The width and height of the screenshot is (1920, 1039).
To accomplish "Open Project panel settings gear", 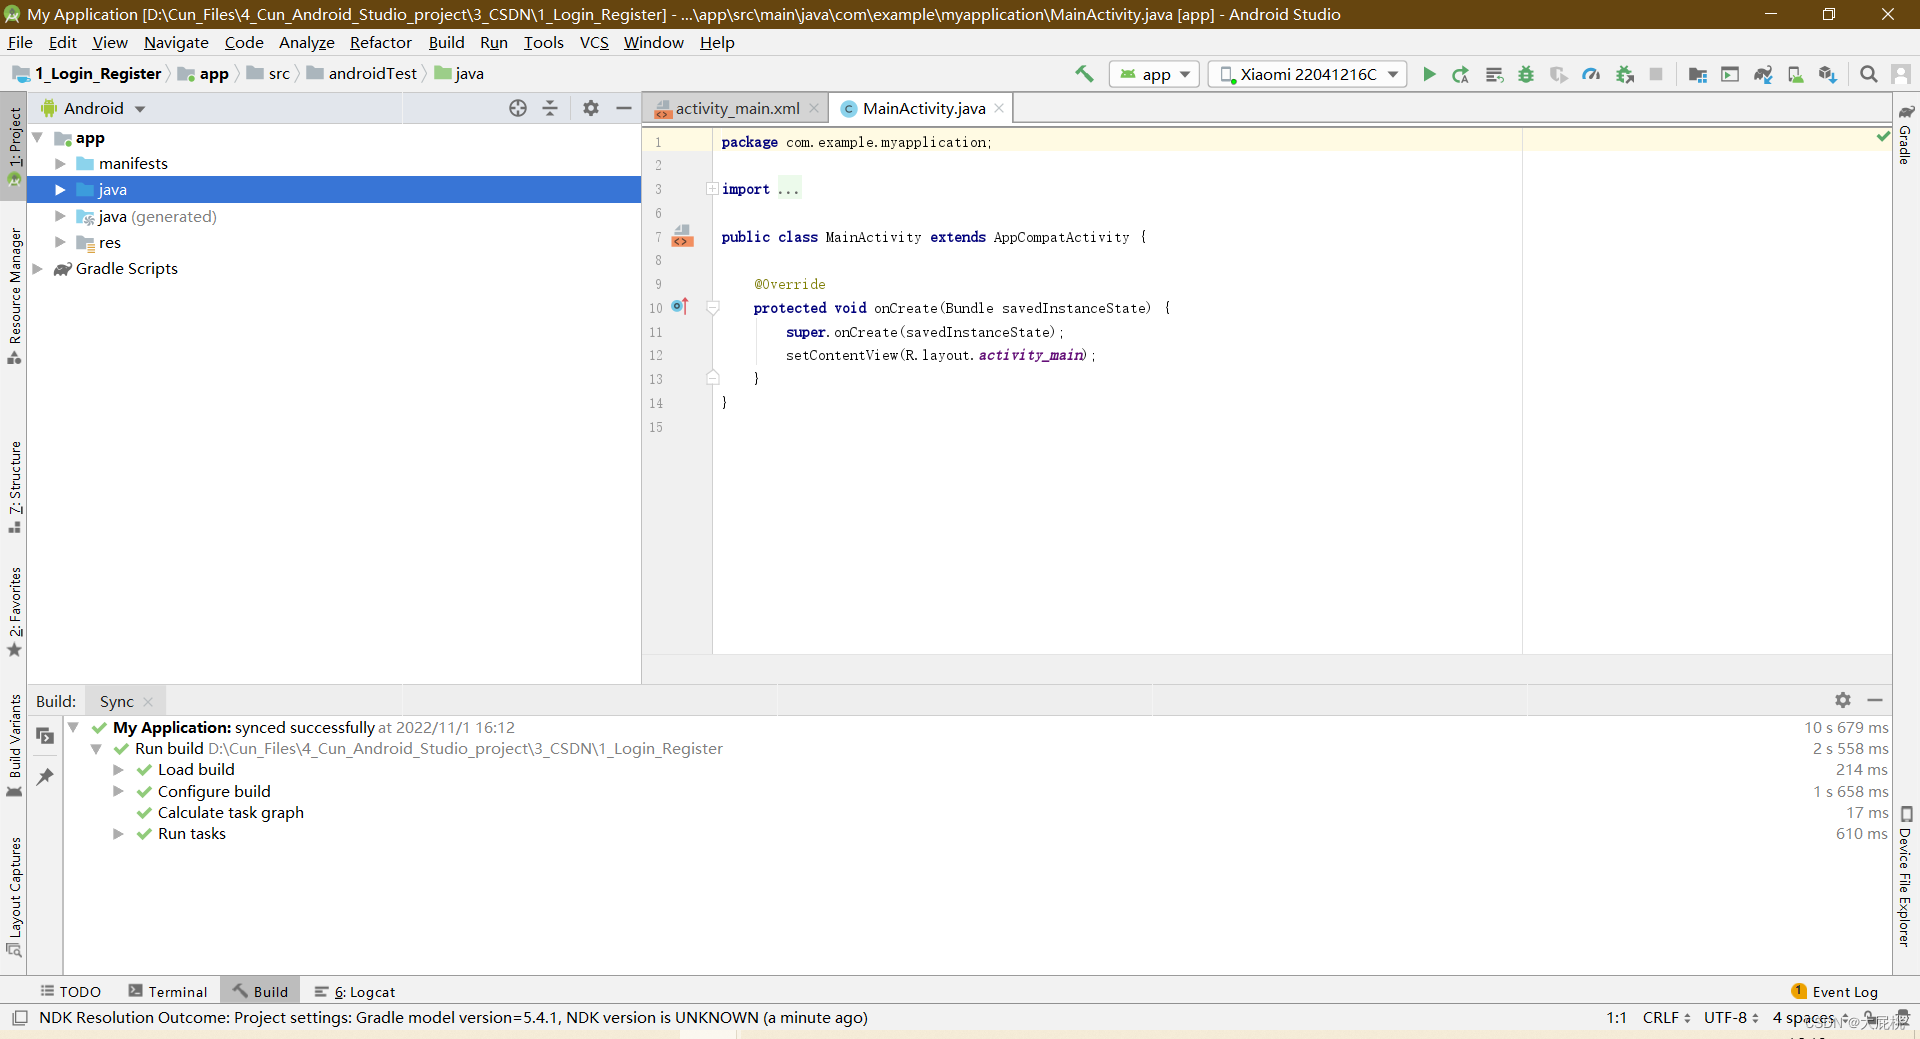I will click(591, 108).
